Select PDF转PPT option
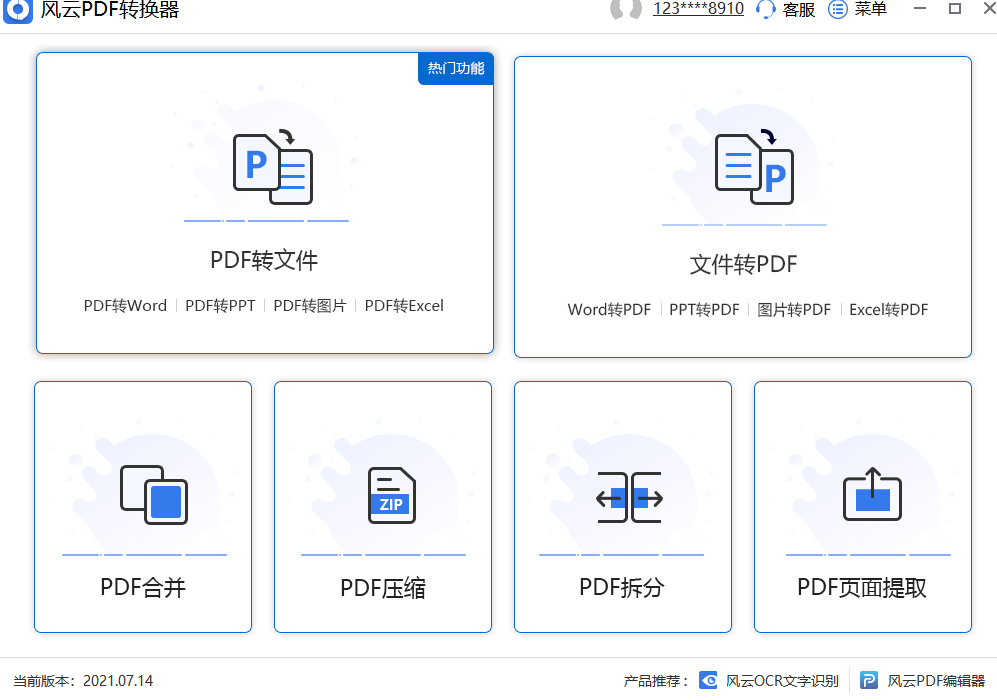997x700 pixels. 220,306
